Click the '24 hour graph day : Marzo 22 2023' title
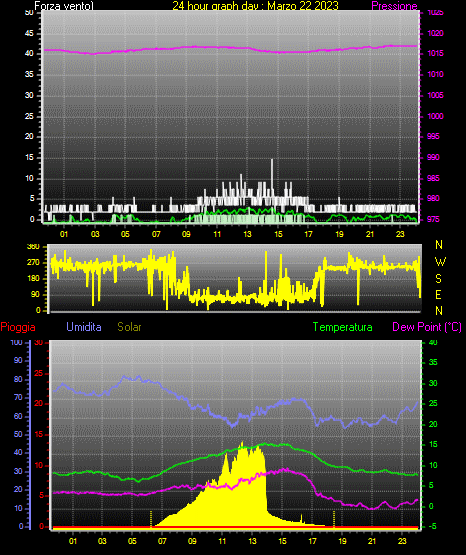The width and height of the screenshot is (466, 555). tap(255, 6)
